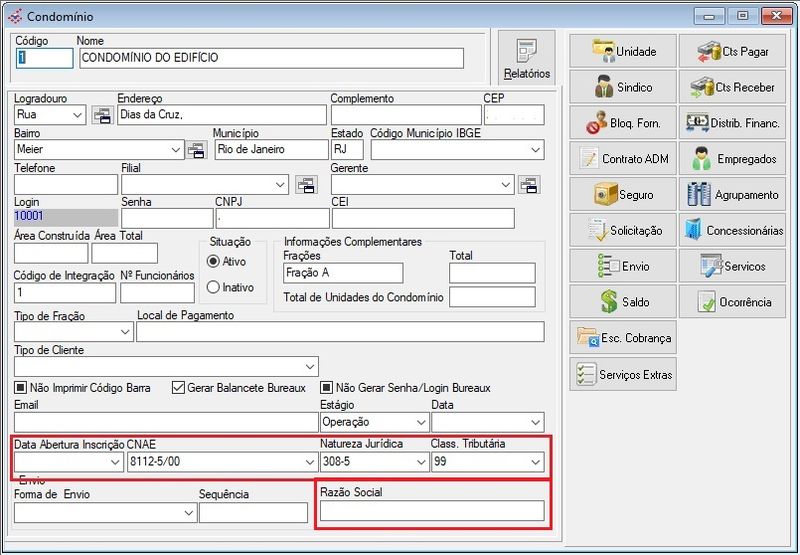Screen dimensions: 800x555
Task: Click the Sequência input field
Action: (x=254, y=513)
